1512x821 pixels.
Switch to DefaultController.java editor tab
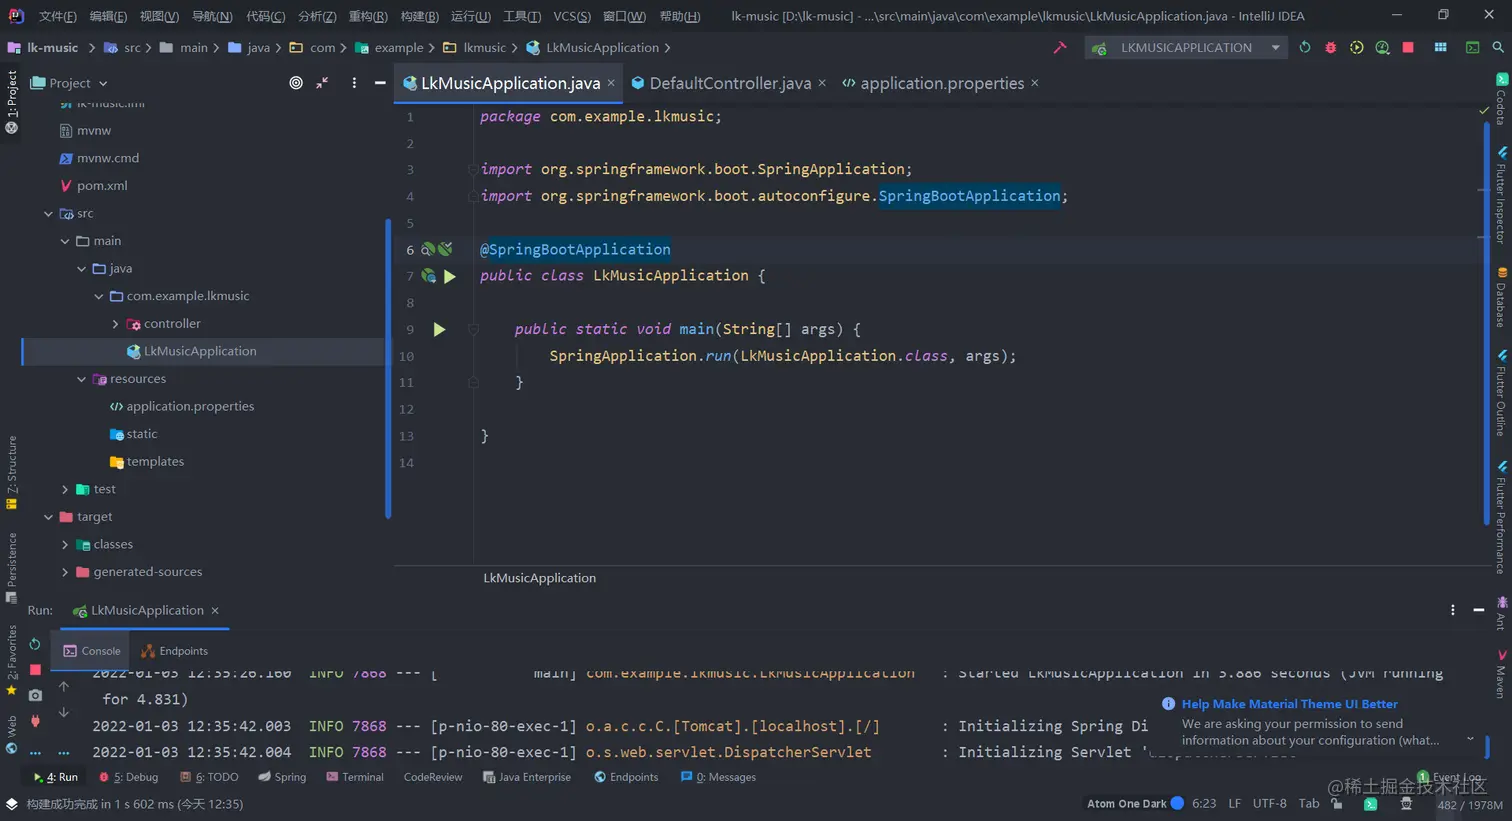[x=729, y=83]
